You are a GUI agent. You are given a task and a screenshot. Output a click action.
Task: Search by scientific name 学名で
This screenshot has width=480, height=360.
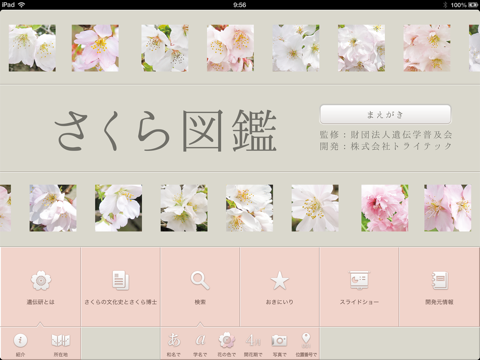(200, 344)
